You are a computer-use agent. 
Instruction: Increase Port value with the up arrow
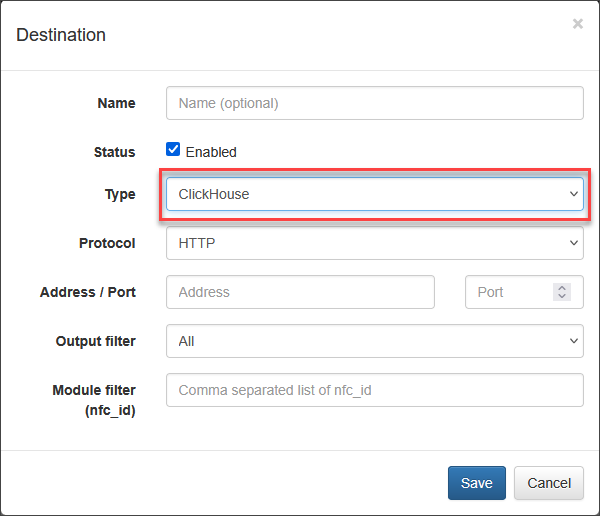click(x=562, y=288)
